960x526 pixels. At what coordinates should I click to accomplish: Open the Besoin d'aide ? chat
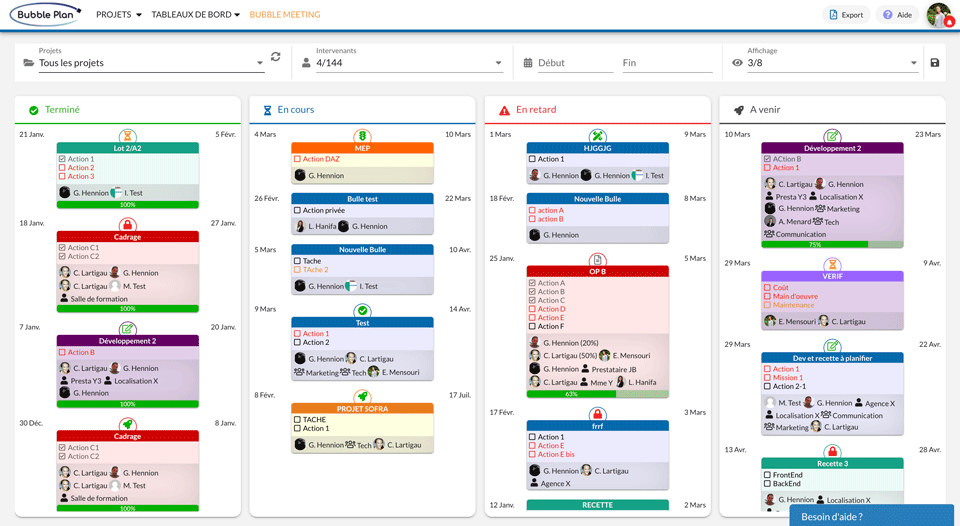[874, 516]
